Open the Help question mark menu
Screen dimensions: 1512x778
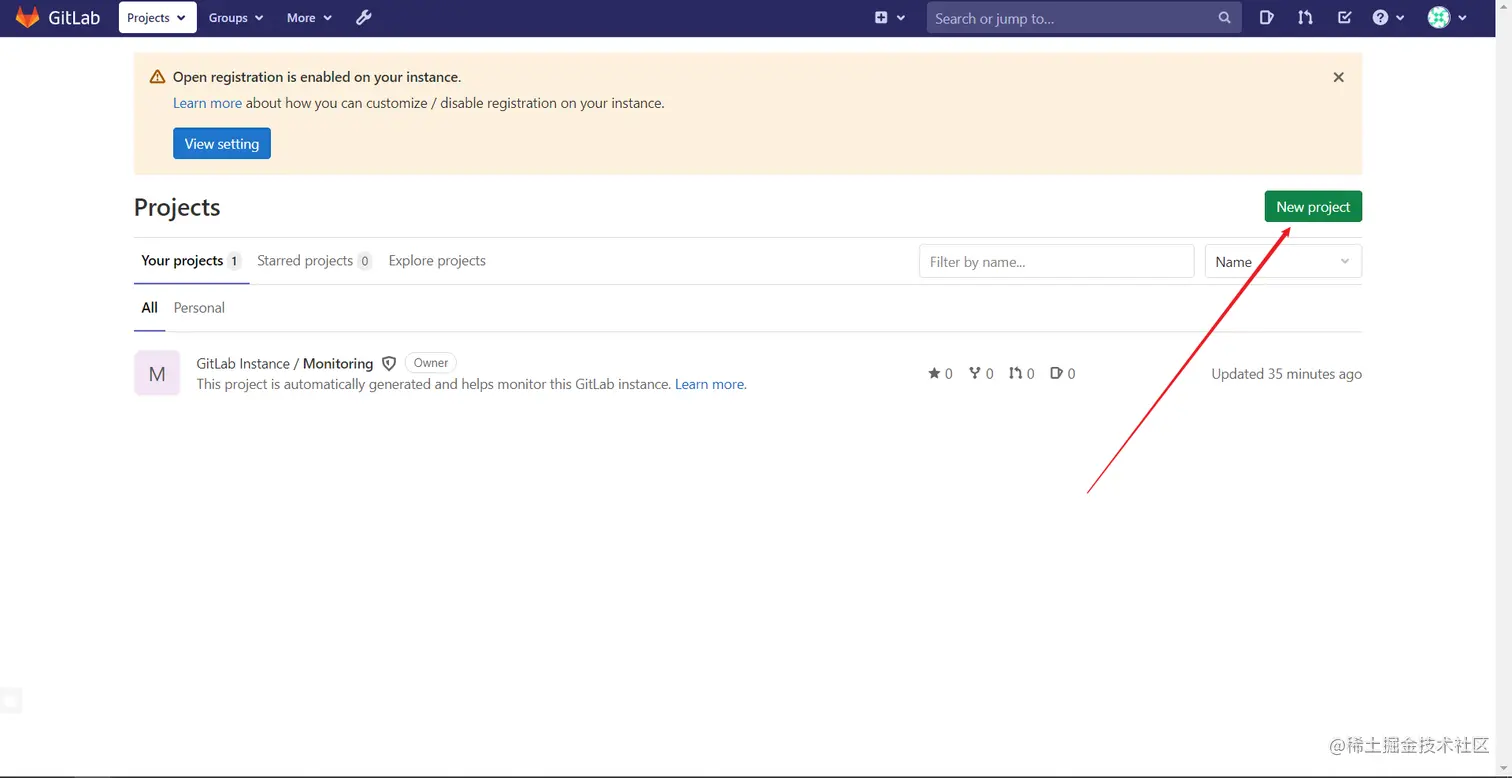(x=1388, y=18)
